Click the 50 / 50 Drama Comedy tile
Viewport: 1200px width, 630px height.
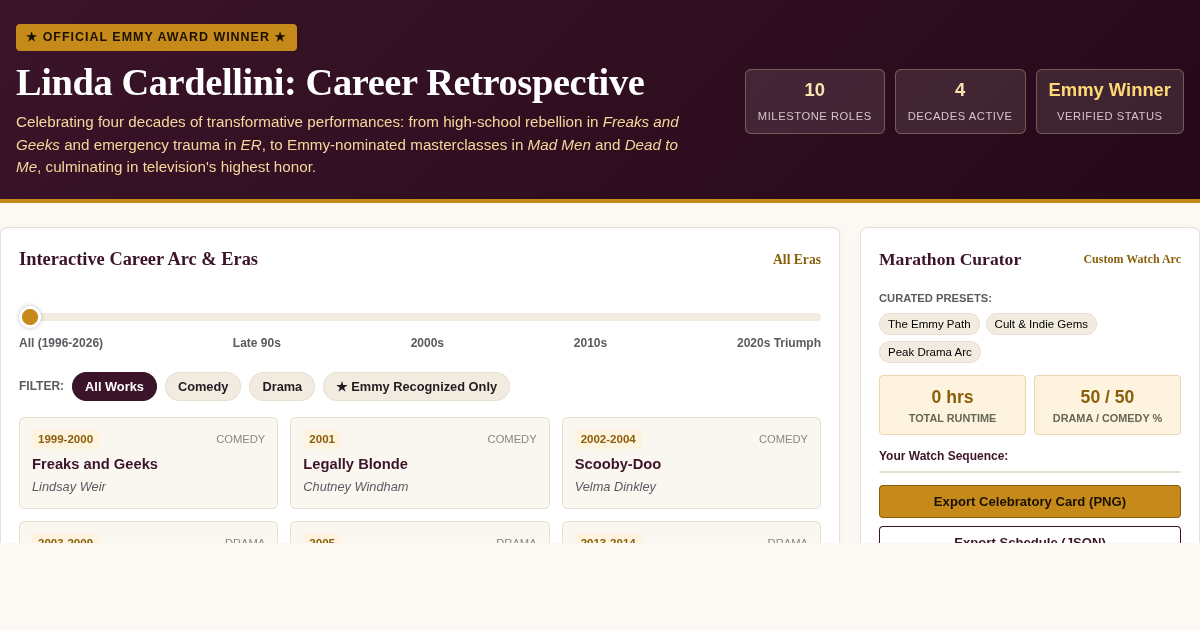(1107, 405)
